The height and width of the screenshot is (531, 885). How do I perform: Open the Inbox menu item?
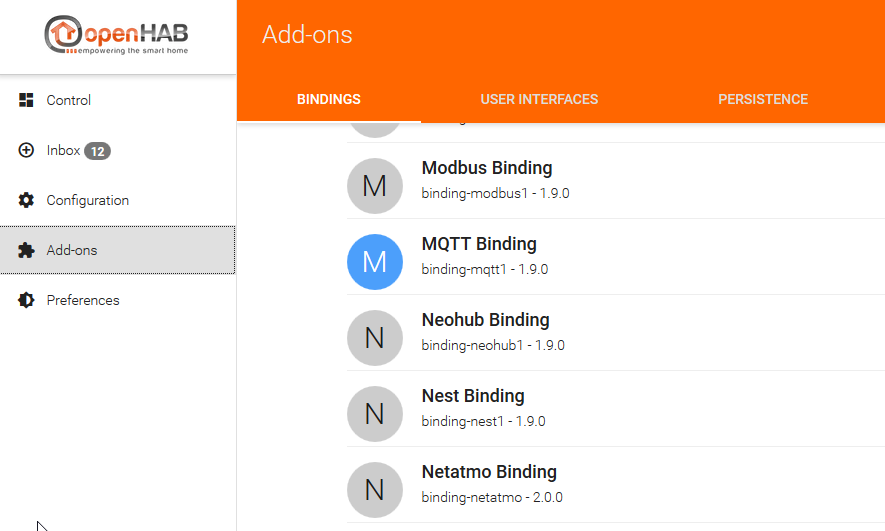tap(118, 150)
